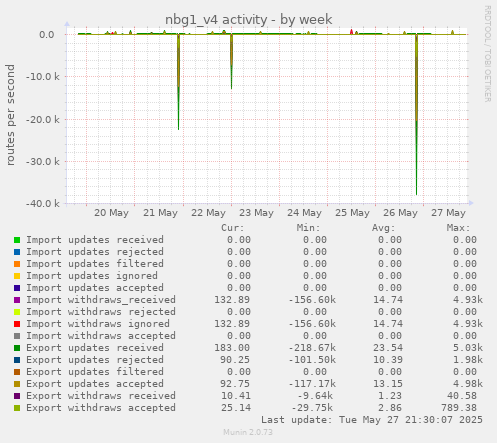Click the 'Cur:' column header
This screenshot has height=443, width=497.
[233, 228]
